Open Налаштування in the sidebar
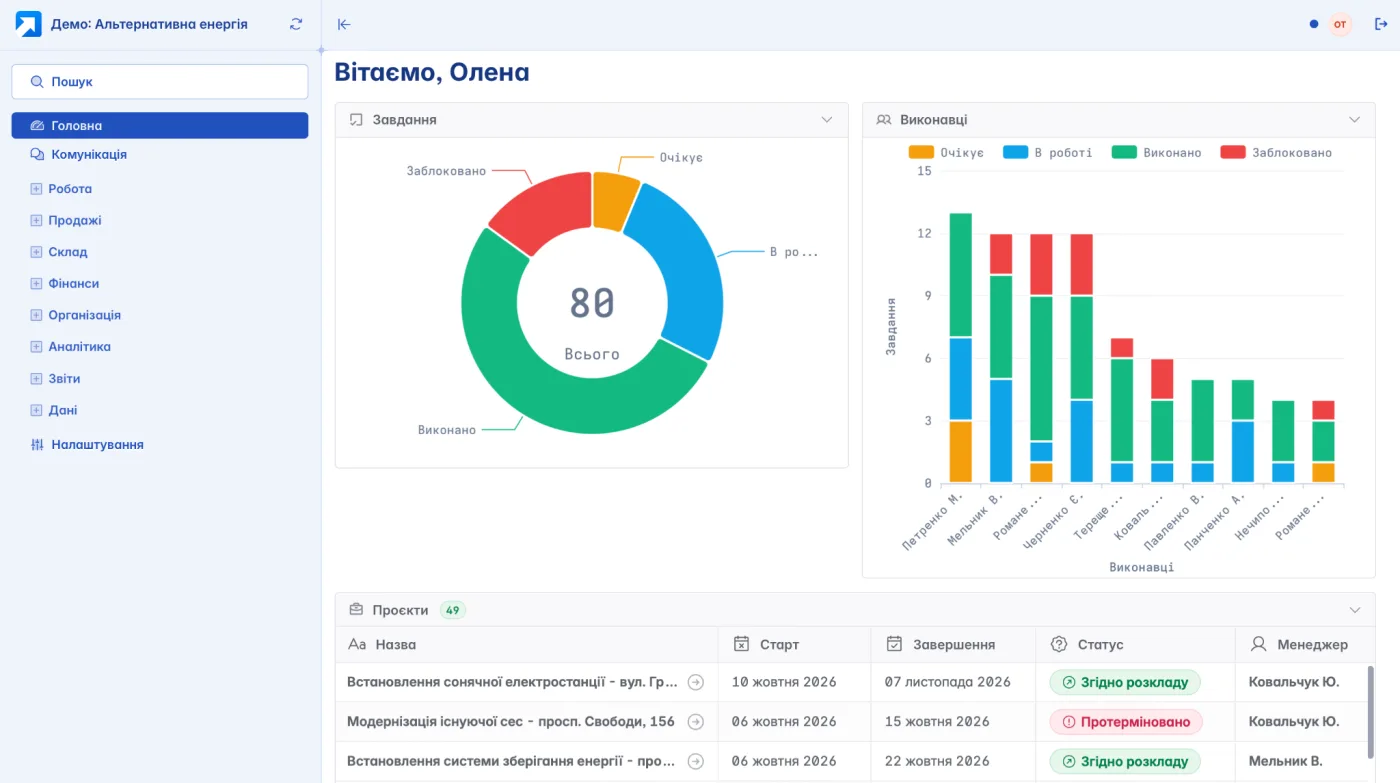The image size is (1400, 783). (160, 445)
